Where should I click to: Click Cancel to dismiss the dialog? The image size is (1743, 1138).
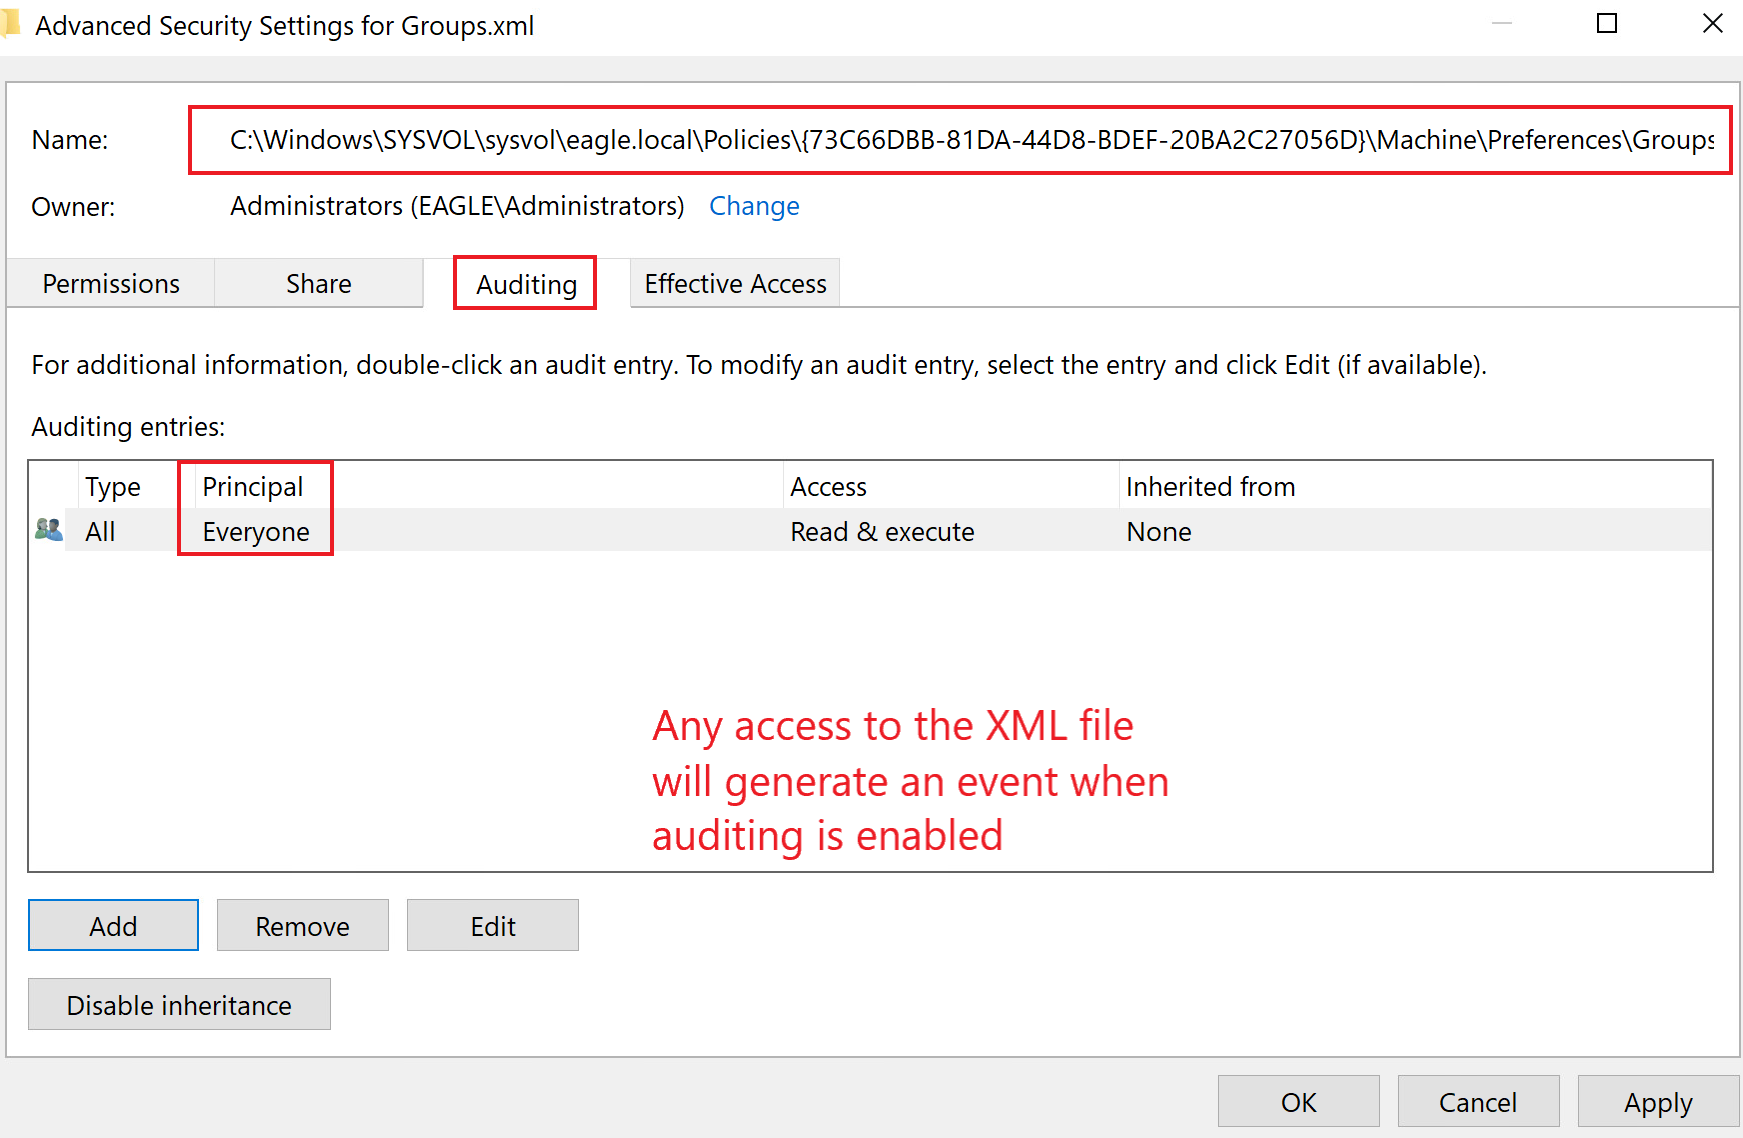[x=1478, y=1101]
